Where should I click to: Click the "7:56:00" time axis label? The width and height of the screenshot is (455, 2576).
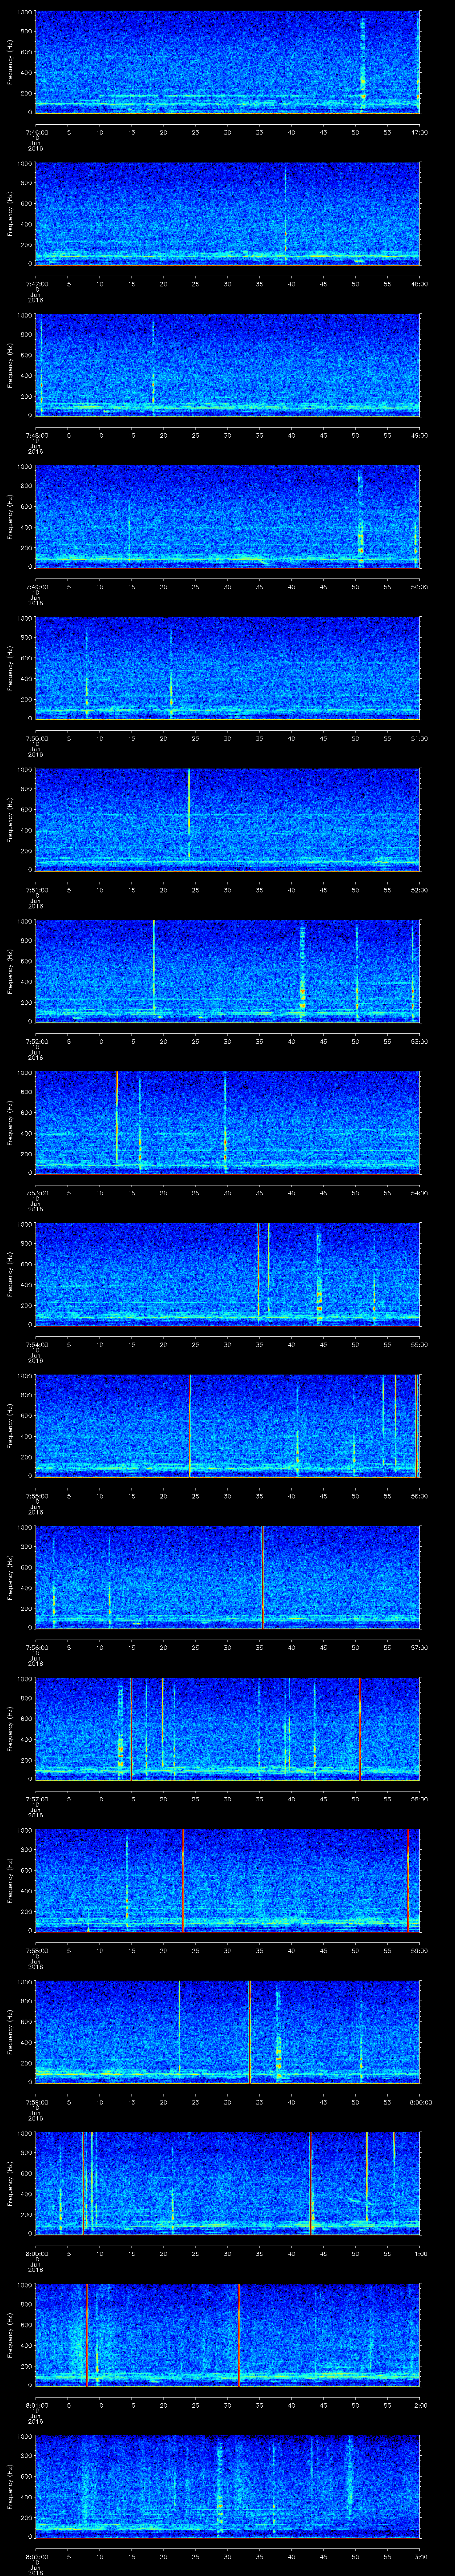[x=36, y=1647]
